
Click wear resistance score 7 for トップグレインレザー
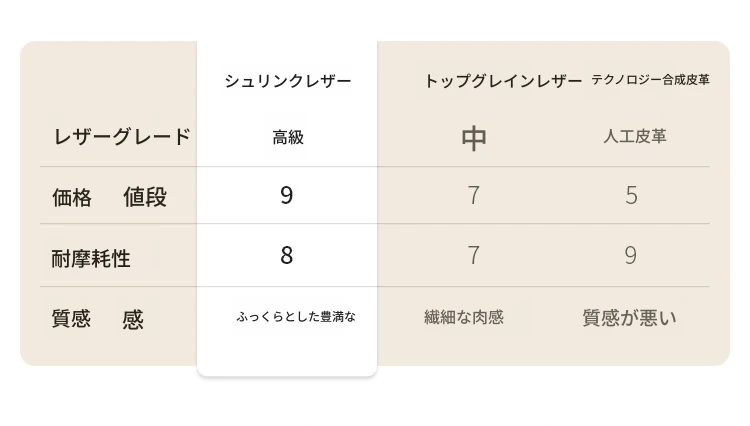click(474, 256)
